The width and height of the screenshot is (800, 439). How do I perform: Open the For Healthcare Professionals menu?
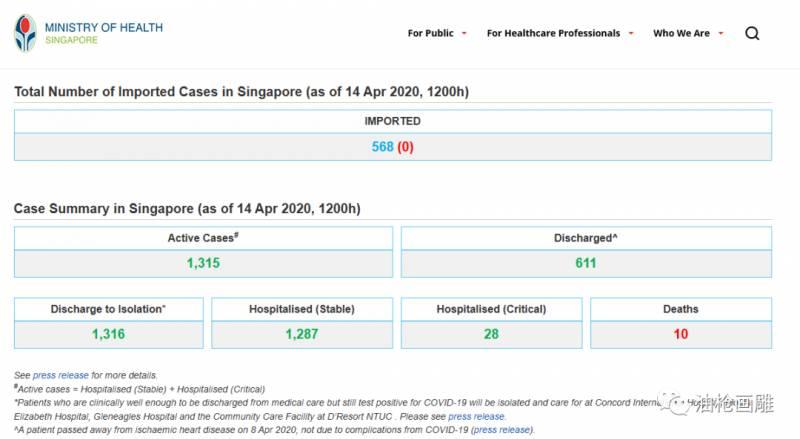(553, 33)
